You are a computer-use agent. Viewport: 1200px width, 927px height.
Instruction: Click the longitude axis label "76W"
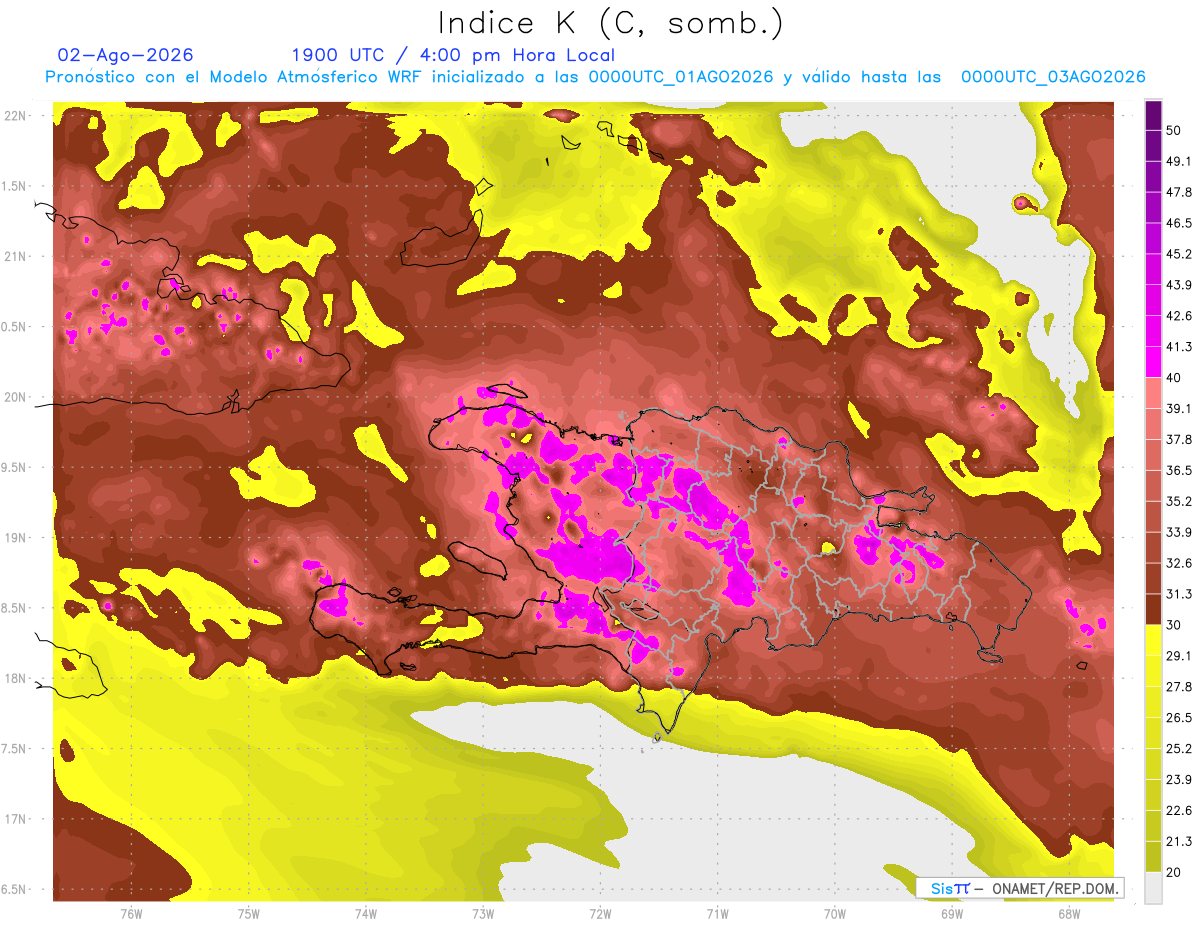[132, 914]
